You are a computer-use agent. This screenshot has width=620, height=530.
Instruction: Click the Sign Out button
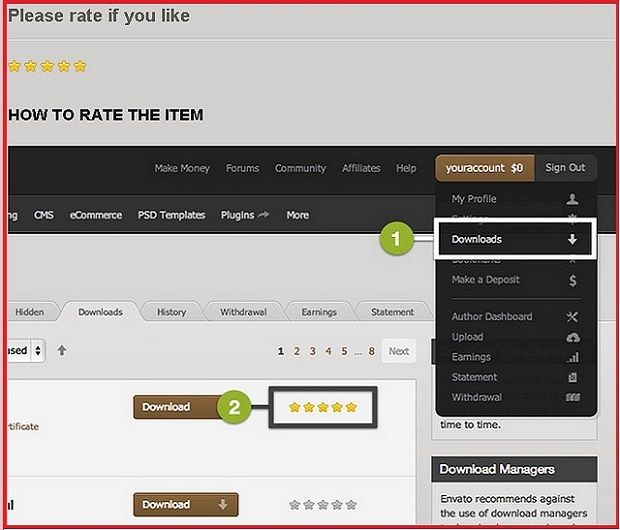point(565,168)
